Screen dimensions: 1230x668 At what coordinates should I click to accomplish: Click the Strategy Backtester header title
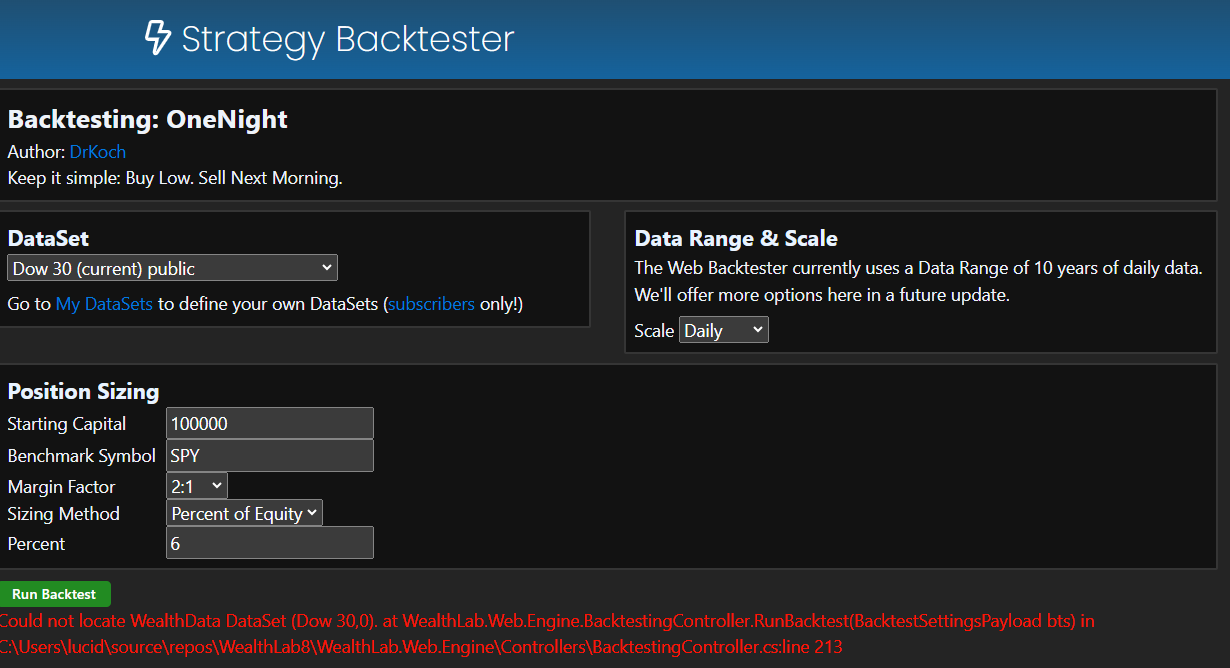point(347,39)
